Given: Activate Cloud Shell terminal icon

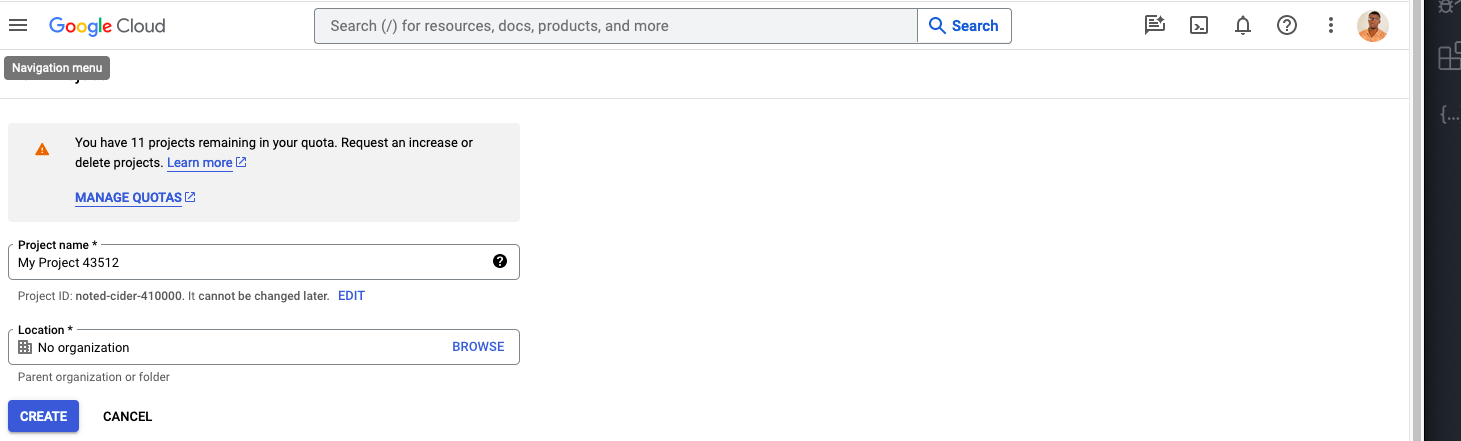Looking at the screenshot, I should 1199,26.
